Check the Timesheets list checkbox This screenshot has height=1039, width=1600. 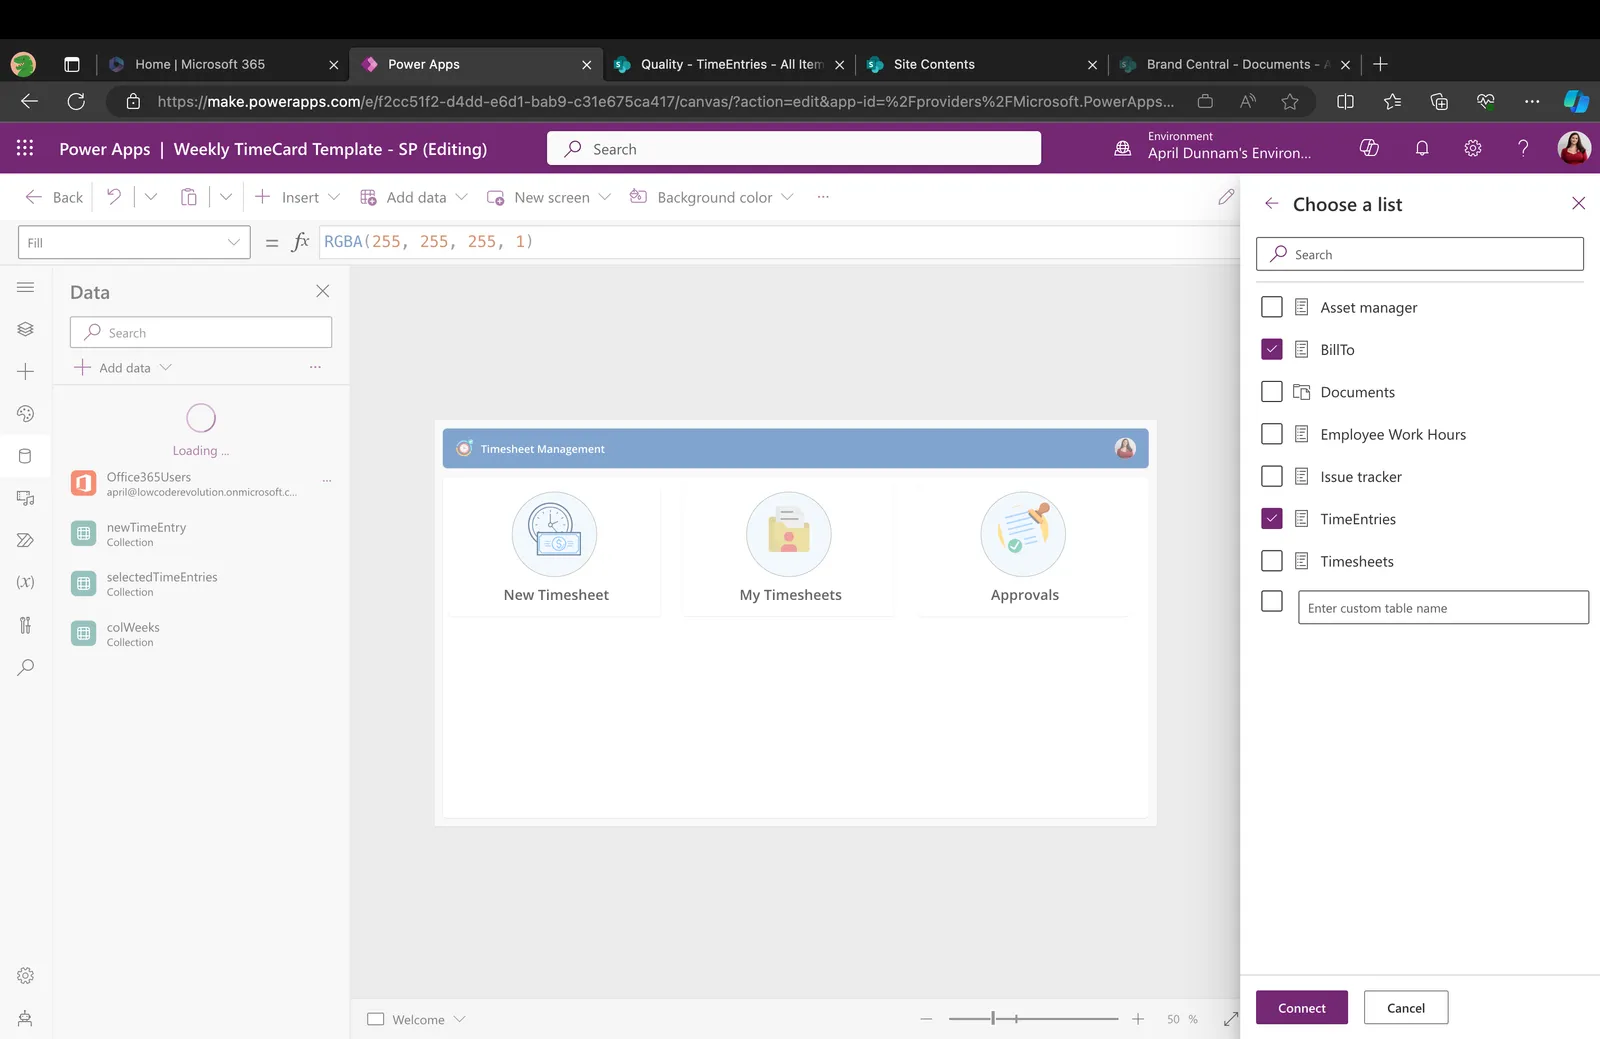[1272, 561]
